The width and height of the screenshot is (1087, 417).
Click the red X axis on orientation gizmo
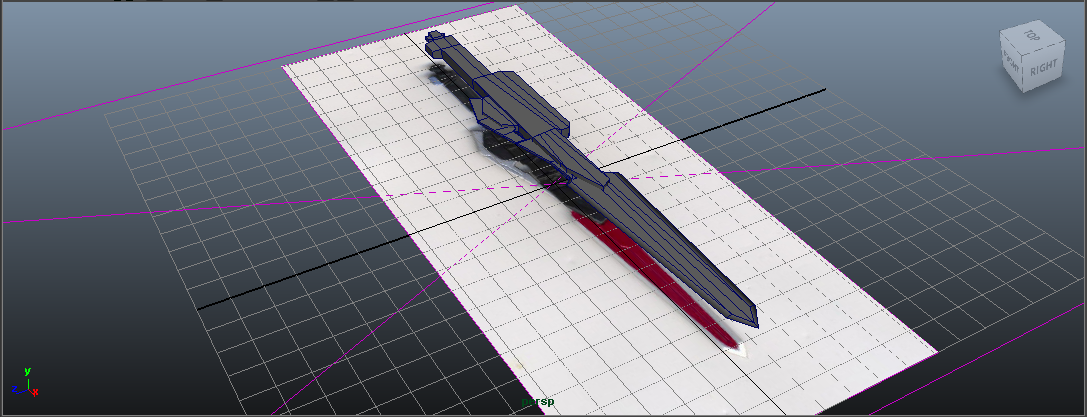(35, 390)
